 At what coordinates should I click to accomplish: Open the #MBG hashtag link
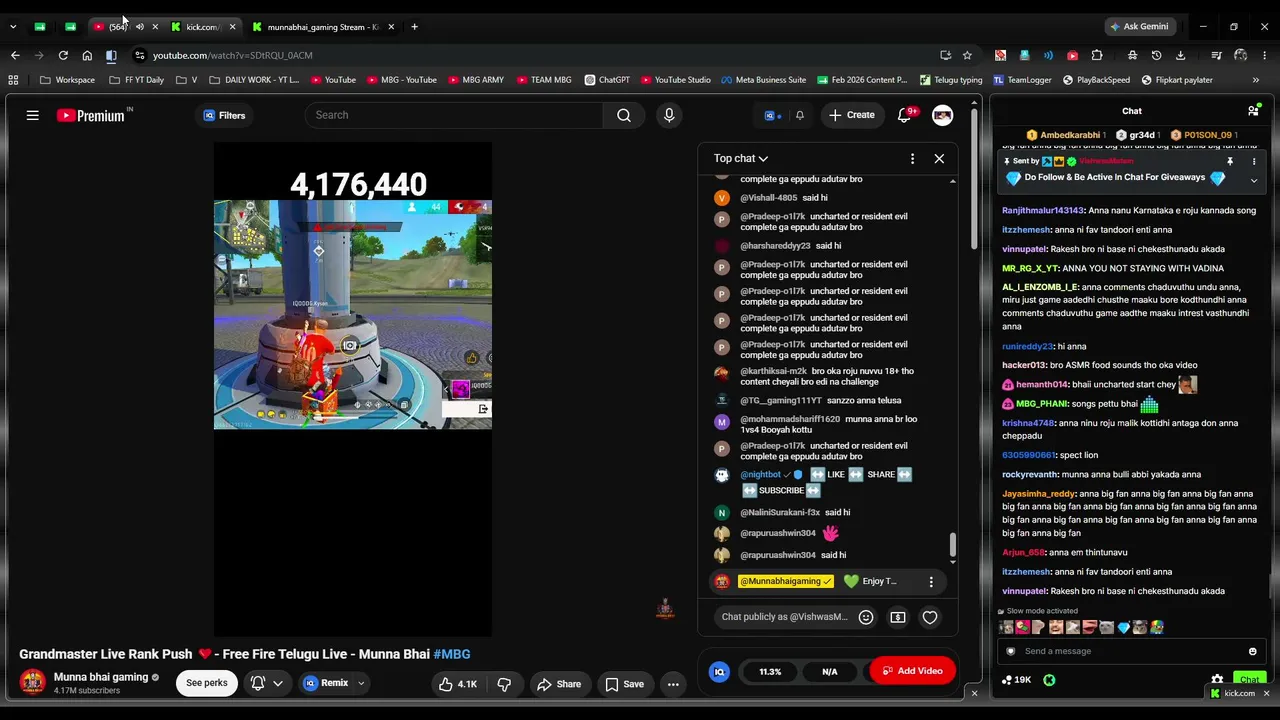click(452, 654)
